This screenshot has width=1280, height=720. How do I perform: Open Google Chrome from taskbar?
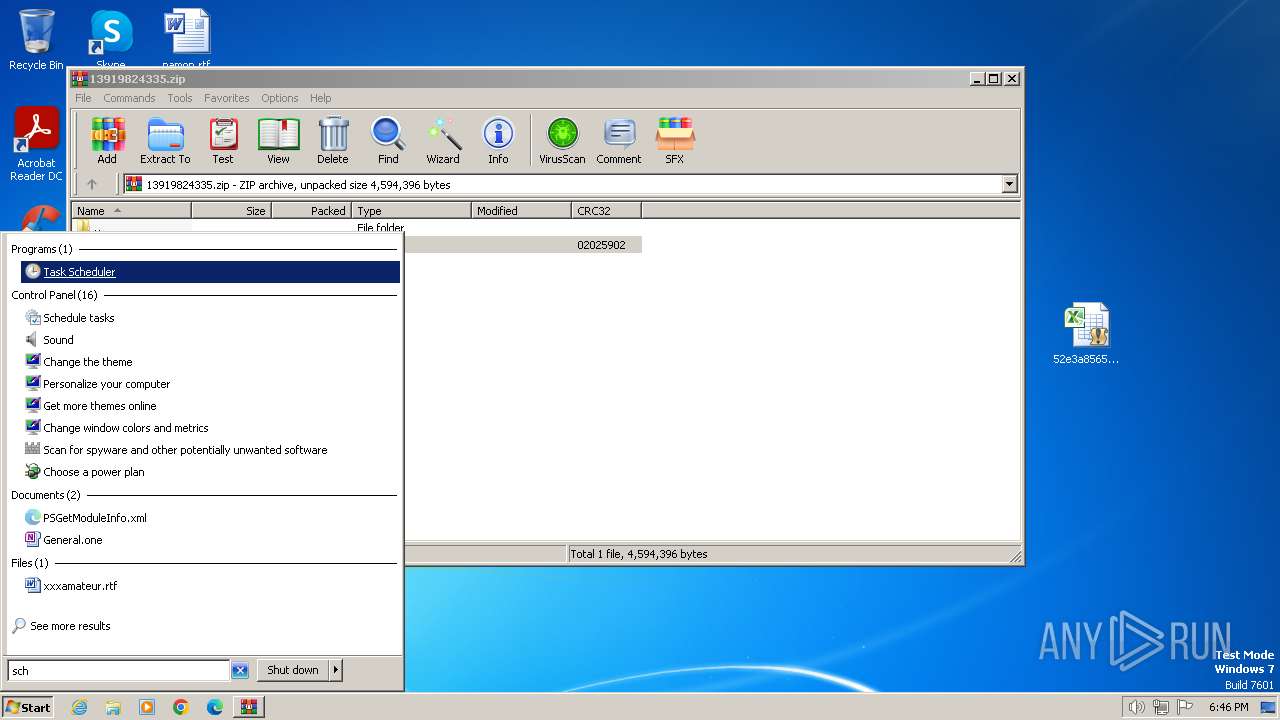click(181, 707)
